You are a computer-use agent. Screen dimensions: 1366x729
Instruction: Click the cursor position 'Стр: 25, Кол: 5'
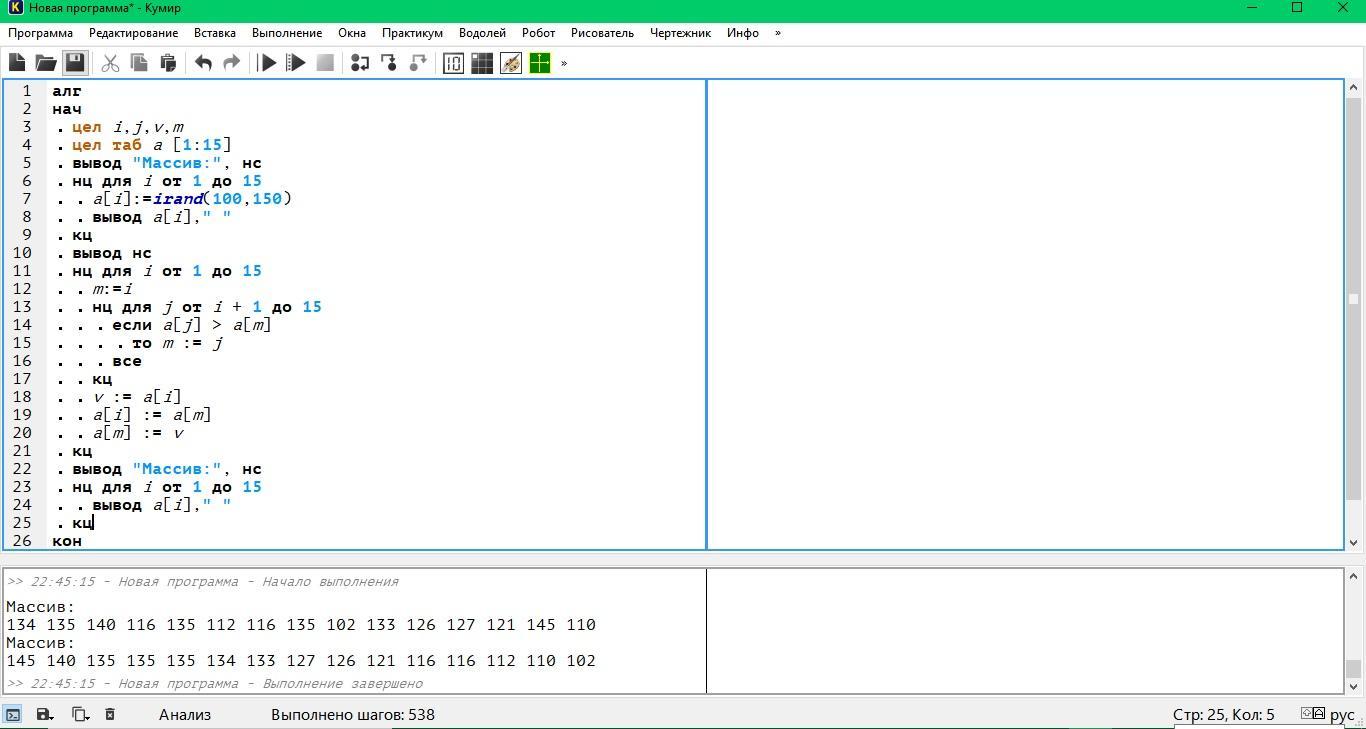[1224, 714]
